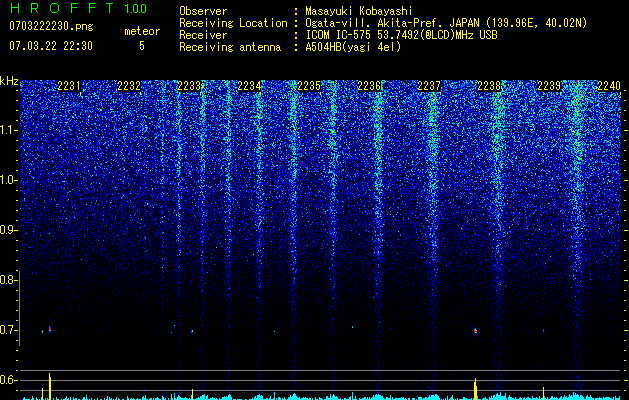Click the 2231 time marker
This screenshot has width=629, height=400.
pyautogui.click(x=69, y=86)
